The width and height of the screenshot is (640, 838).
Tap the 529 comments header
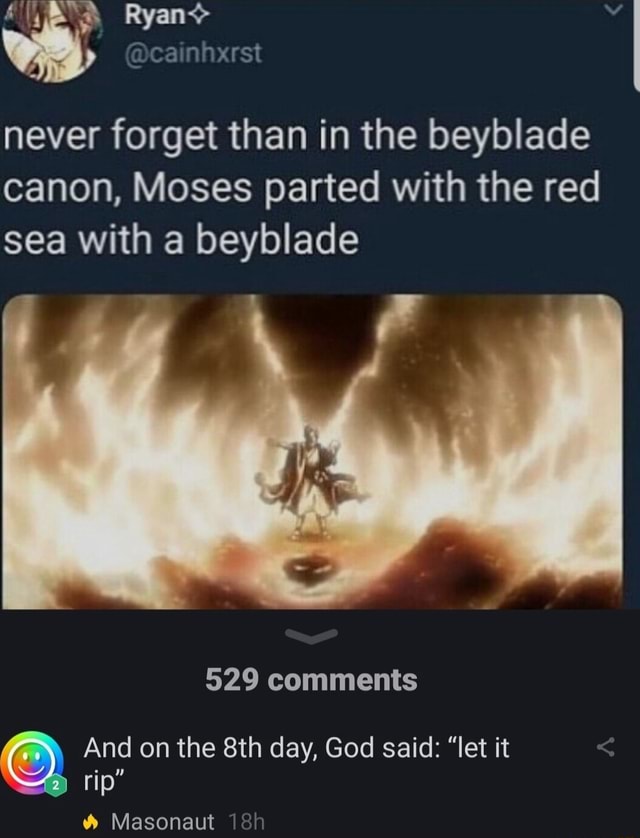click(311, 680)
